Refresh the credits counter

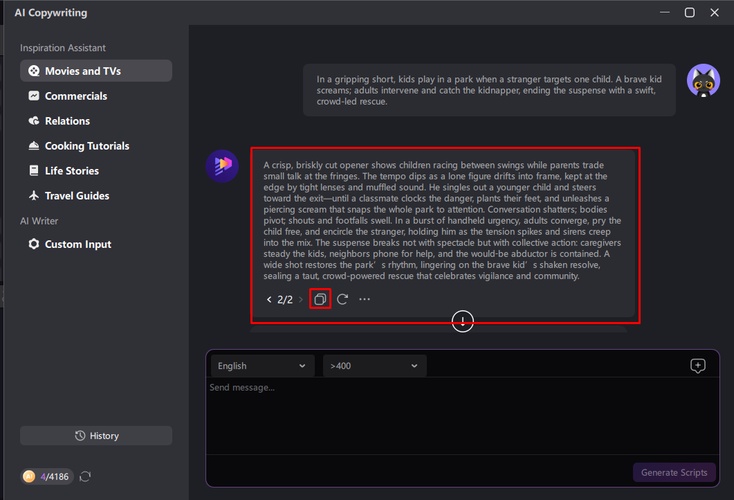pyautogui.click(x=86, y=477)
